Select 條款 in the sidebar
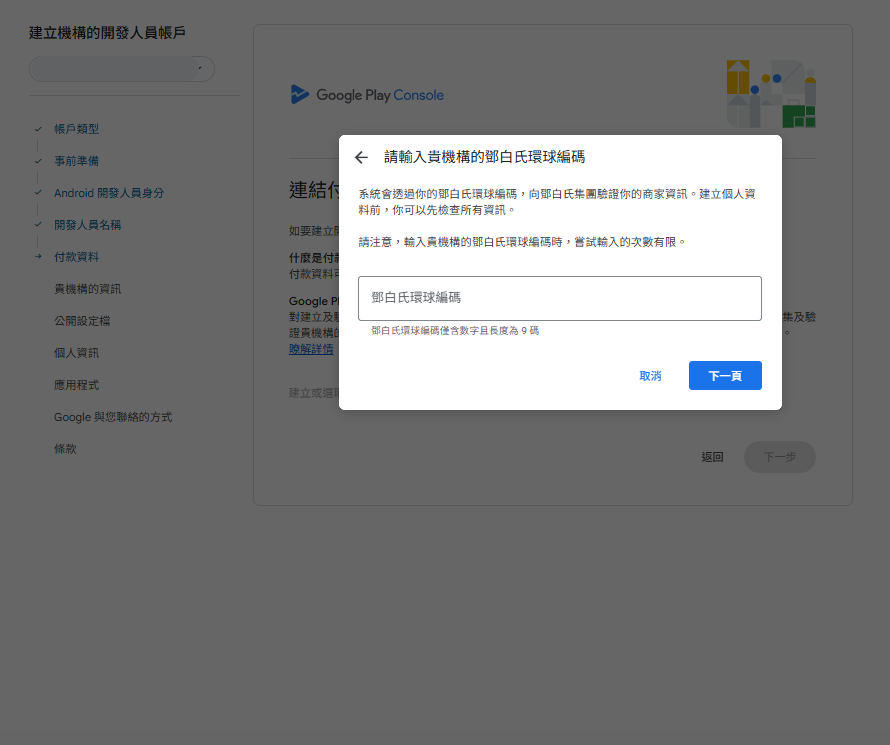Image resolution: width=890 pixels, height=745 pixels. pyautogui.click(x=65, y=449)
